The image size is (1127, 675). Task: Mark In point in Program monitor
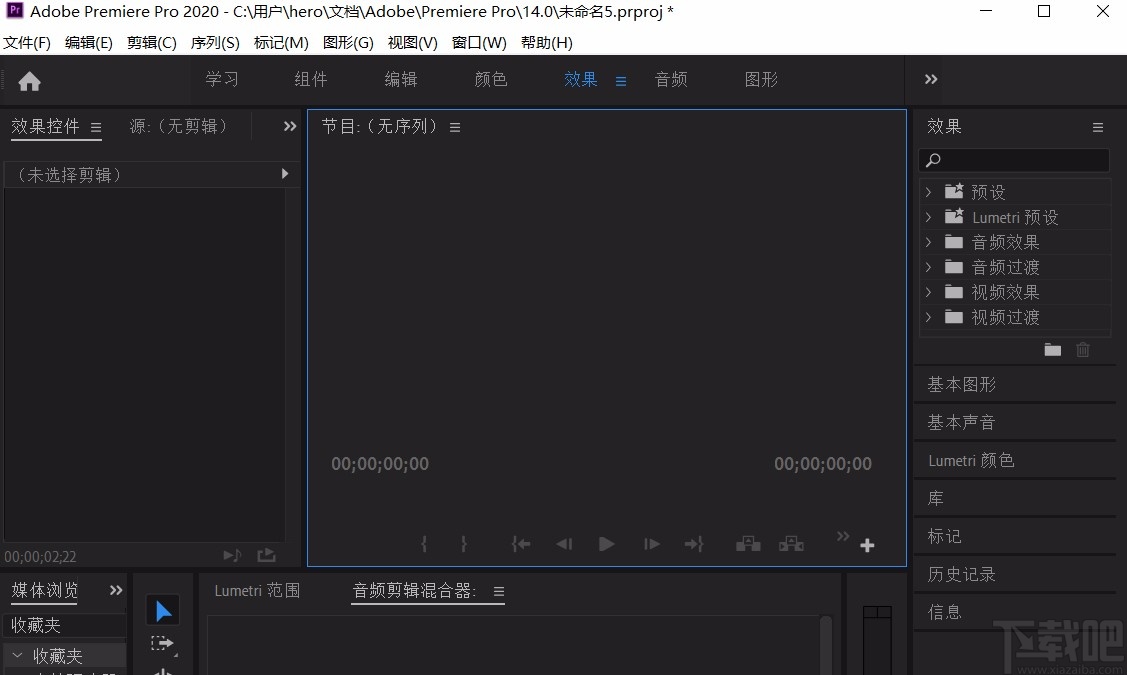click(424, 544)
